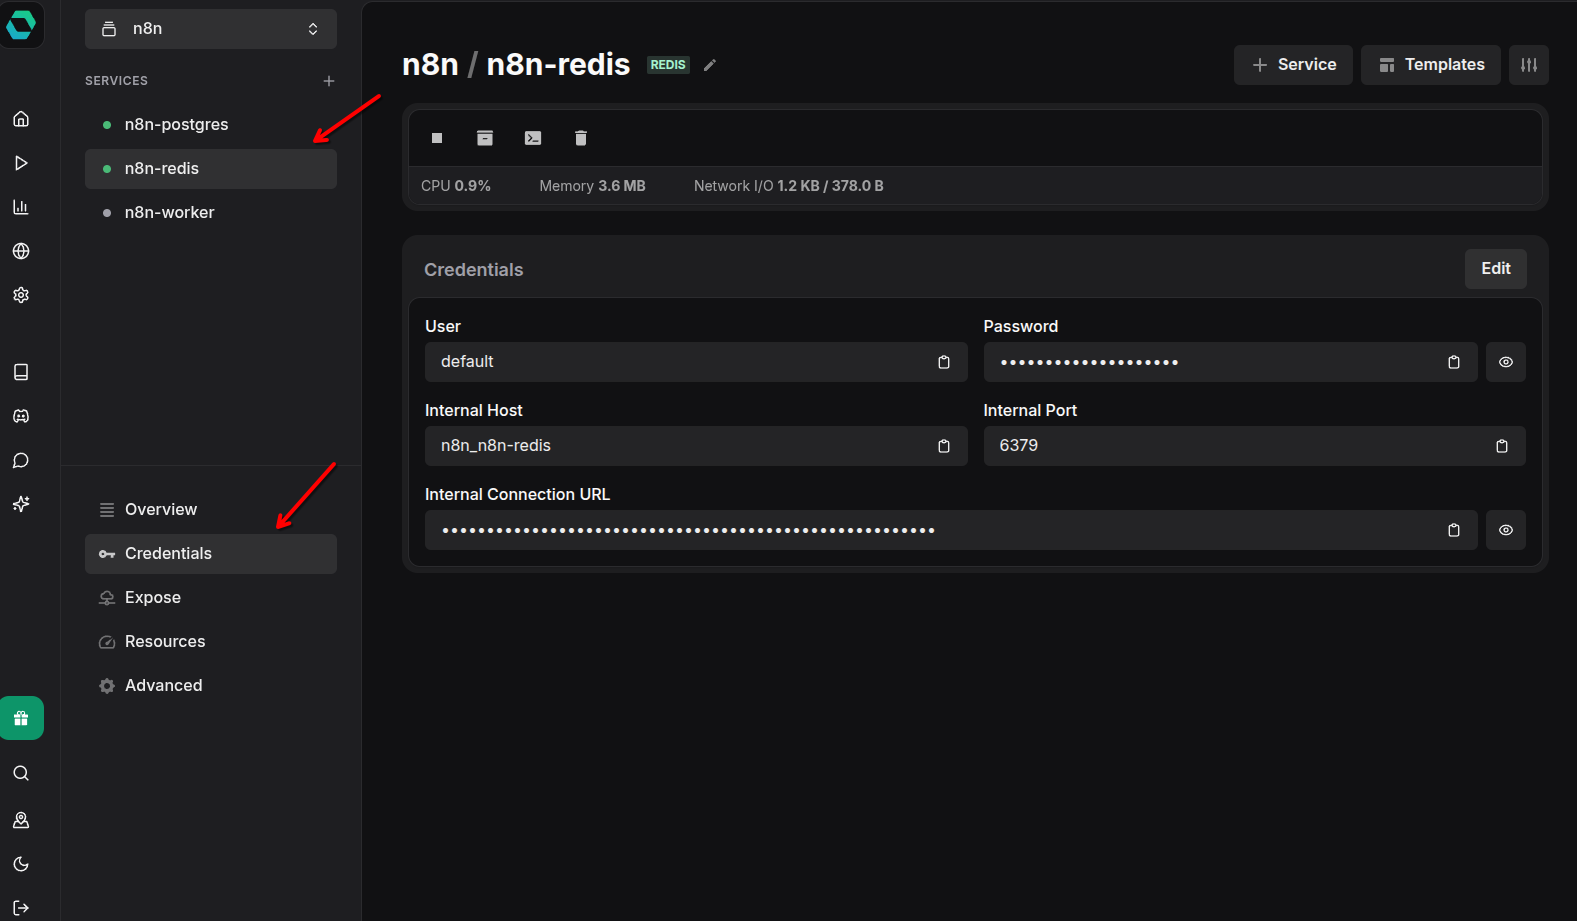This screenshot has height=921, width=1577.
Task: Open the sliders options button at top right
Action: (1529, 65)
